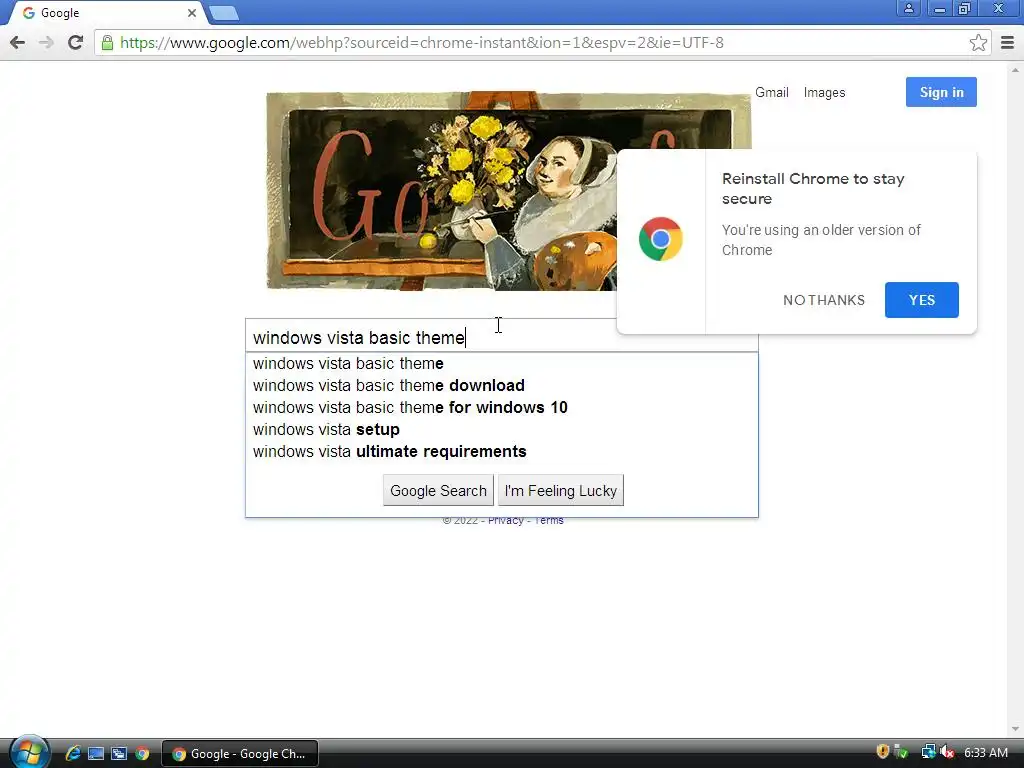Click I'm Feeling Lucky button
The width and height of the screenshot is (1024, 768).
point(560,490)
